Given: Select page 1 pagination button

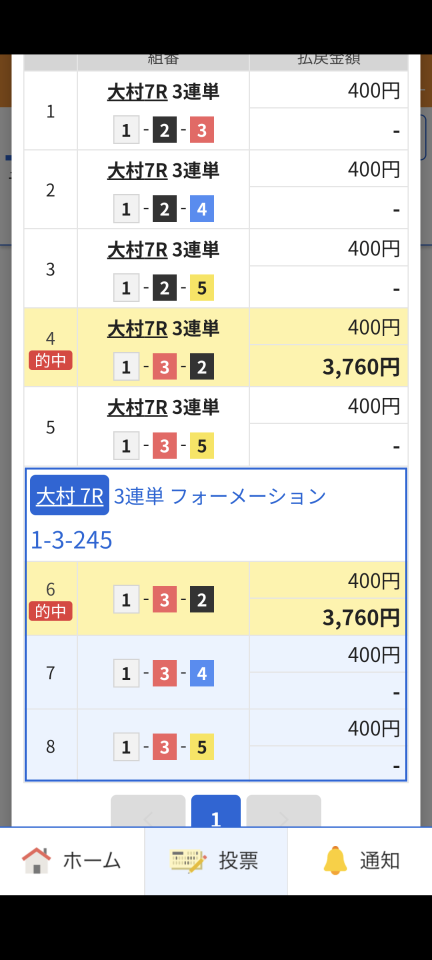Looking at the screenshot, I should pyautogui.click(x=216, y=811).
